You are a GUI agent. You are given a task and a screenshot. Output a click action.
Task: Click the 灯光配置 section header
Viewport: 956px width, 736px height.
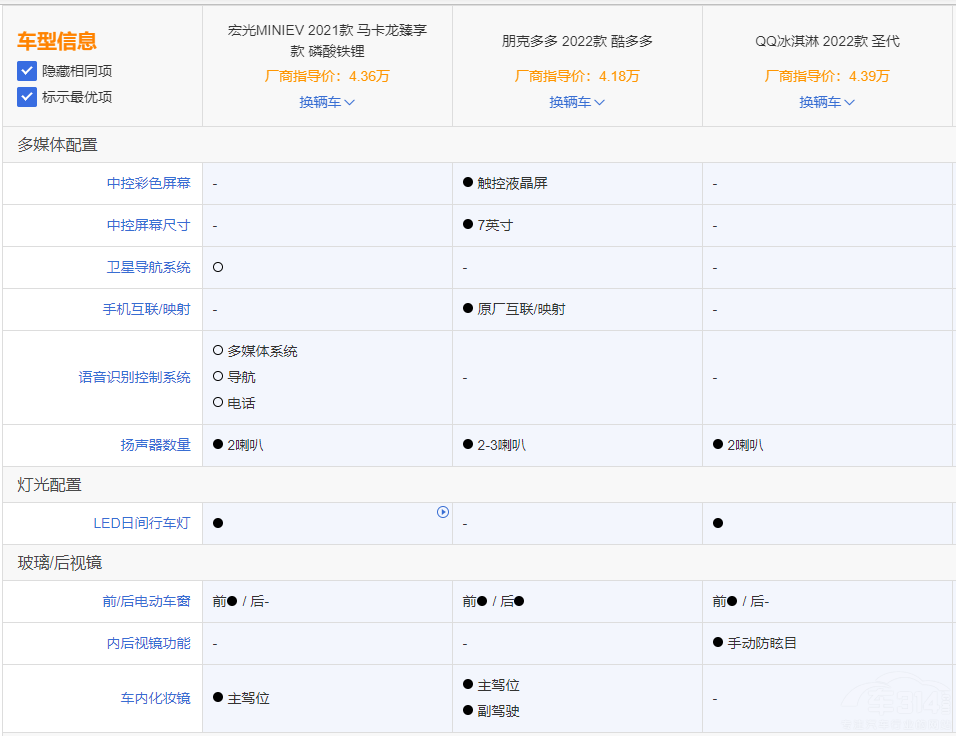[49, 485]
